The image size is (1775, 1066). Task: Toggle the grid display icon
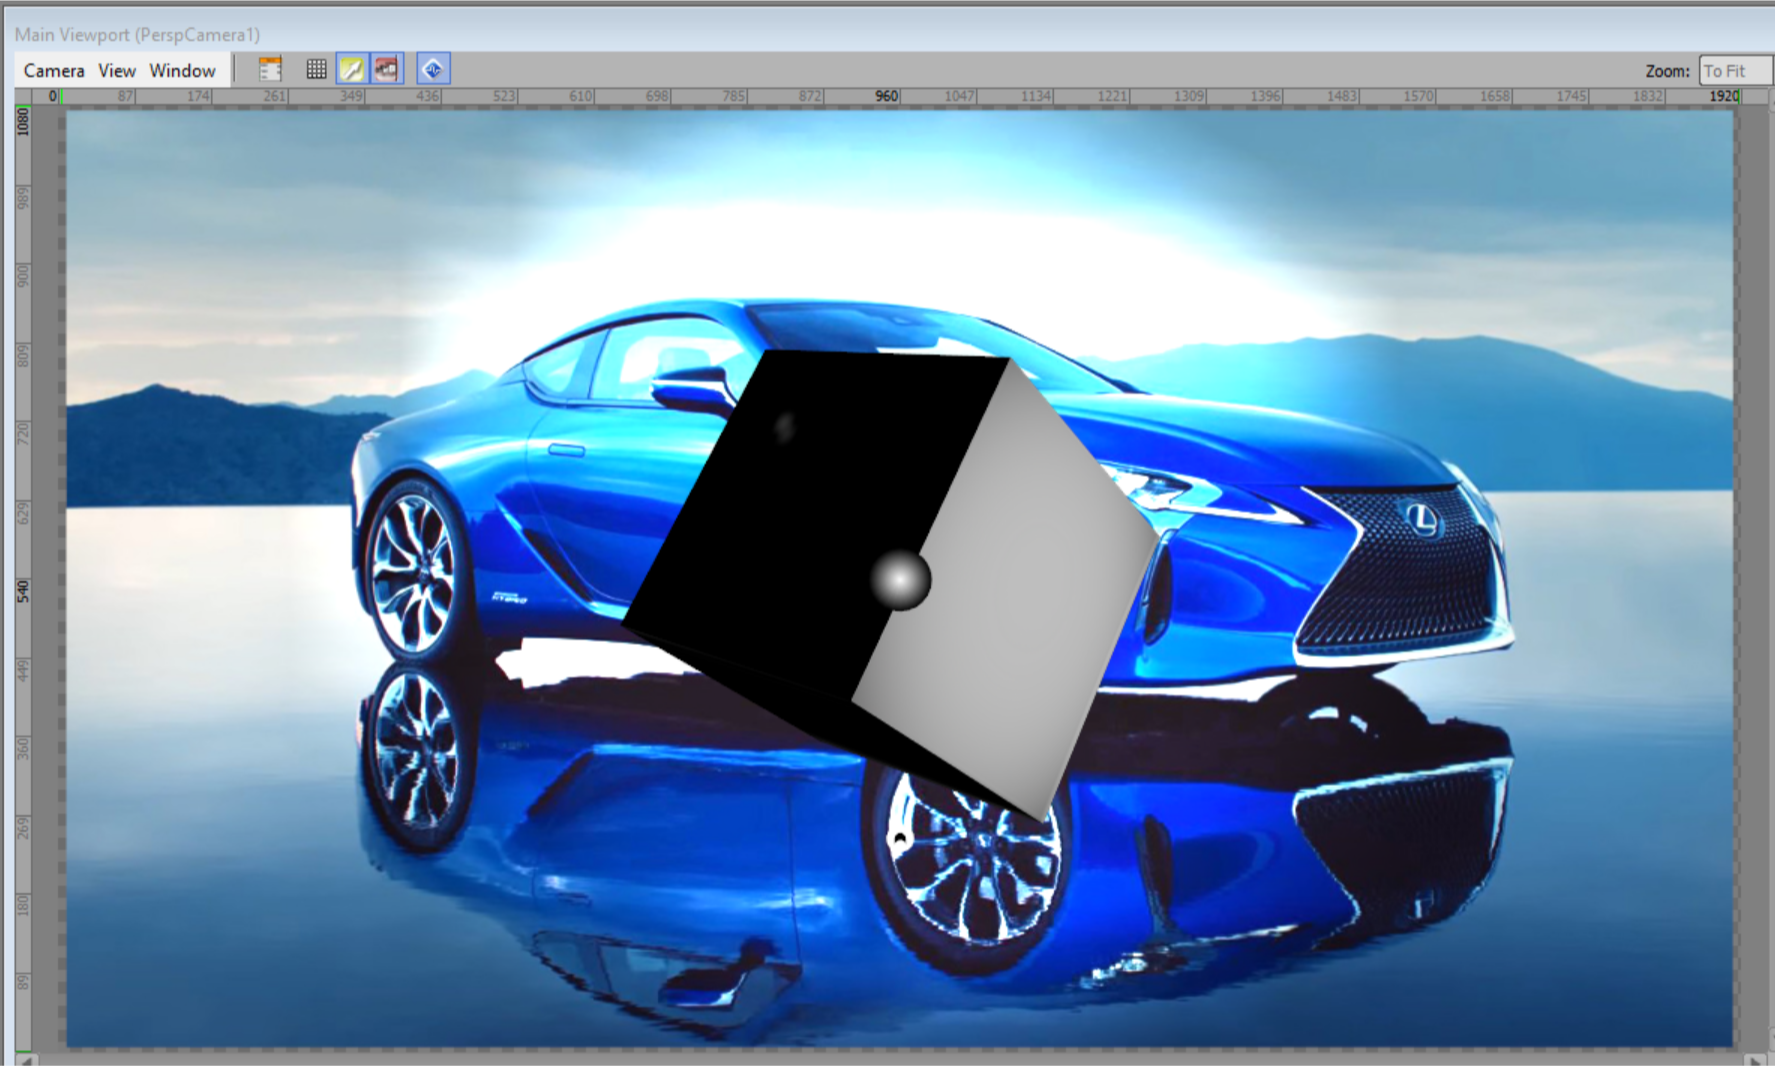316,69
